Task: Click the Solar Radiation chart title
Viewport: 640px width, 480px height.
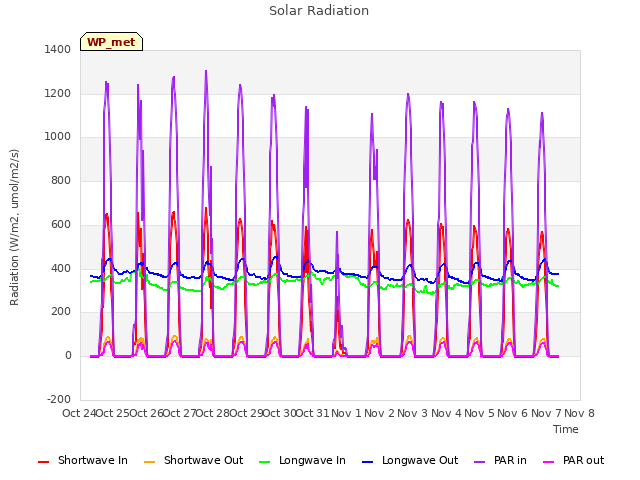Action: tap(319, 11)
